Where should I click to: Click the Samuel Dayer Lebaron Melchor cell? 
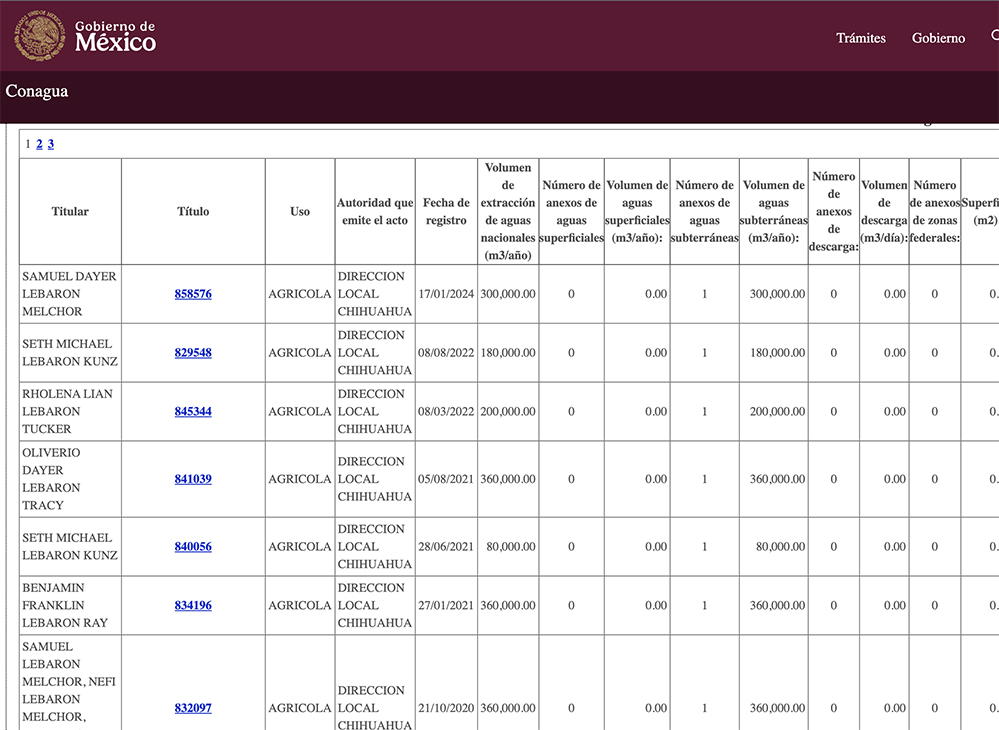tap(69, 294)
